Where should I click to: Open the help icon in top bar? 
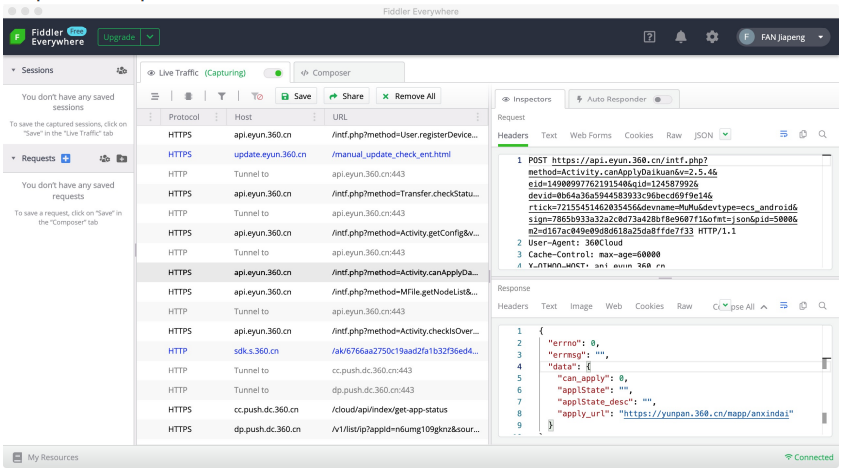(x=647, y=37)
